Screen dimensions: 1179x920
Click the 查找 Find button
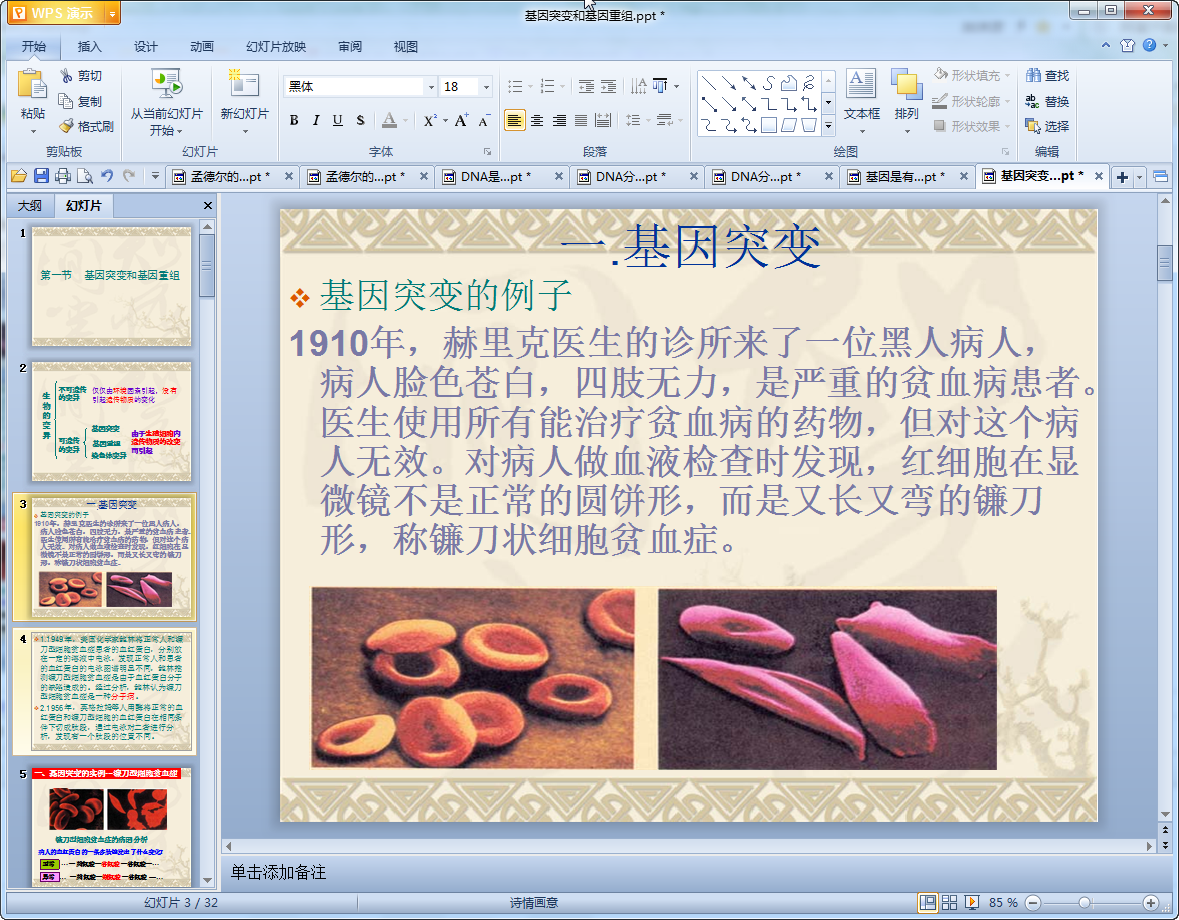click(x=1047, y=76)
